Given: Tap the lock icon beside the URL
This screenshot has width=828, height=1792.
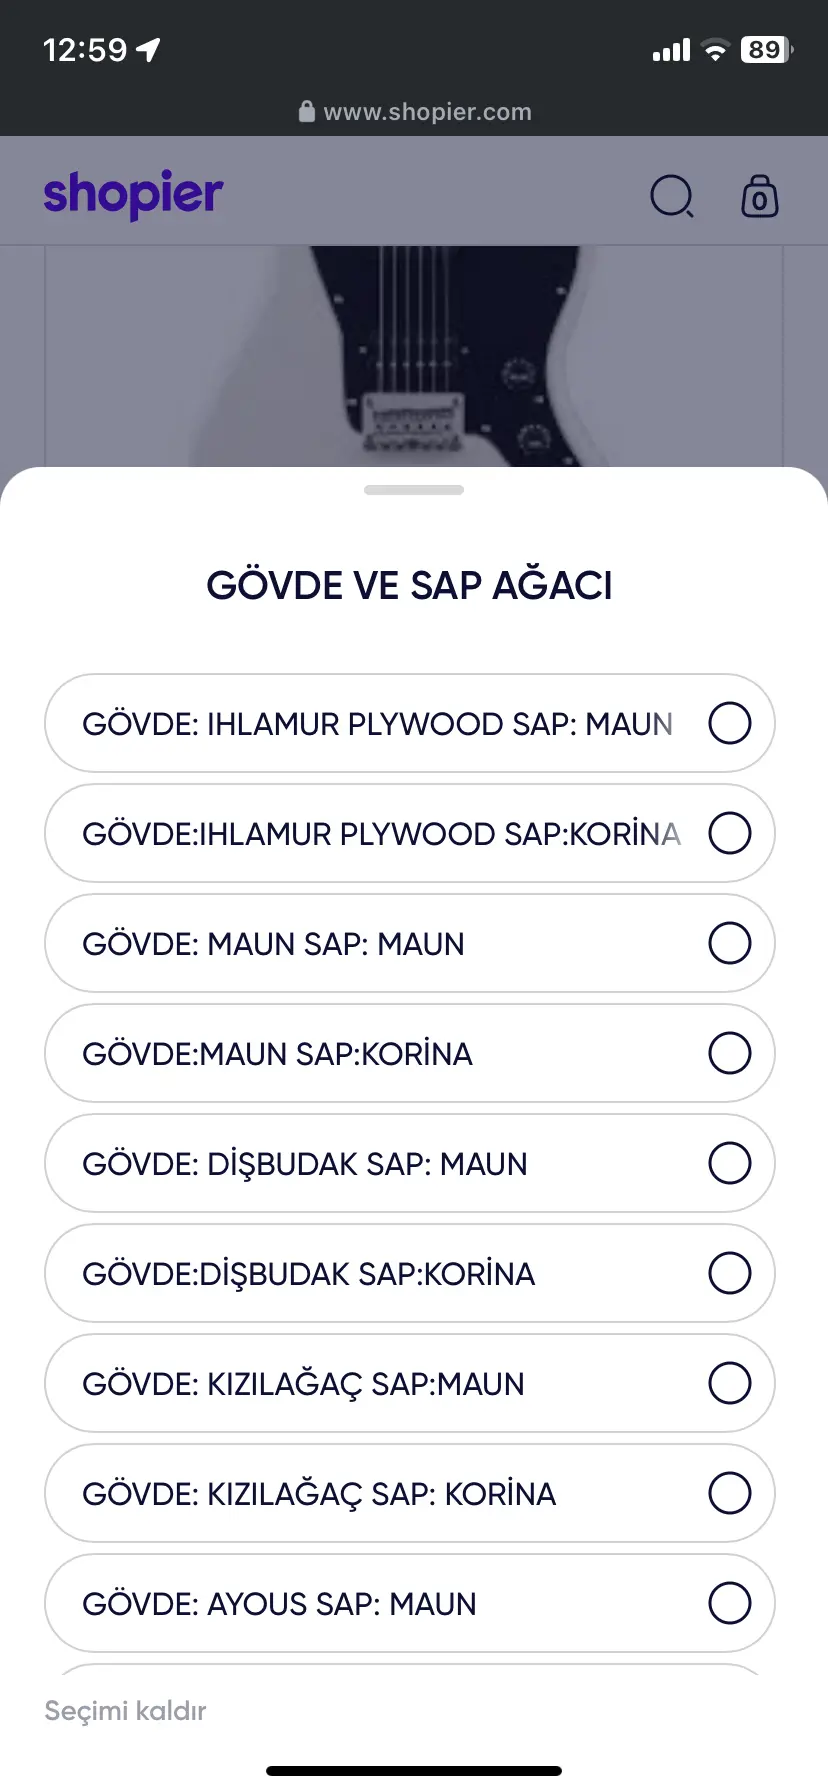Looking at the screenshot, I should point(307,111).
